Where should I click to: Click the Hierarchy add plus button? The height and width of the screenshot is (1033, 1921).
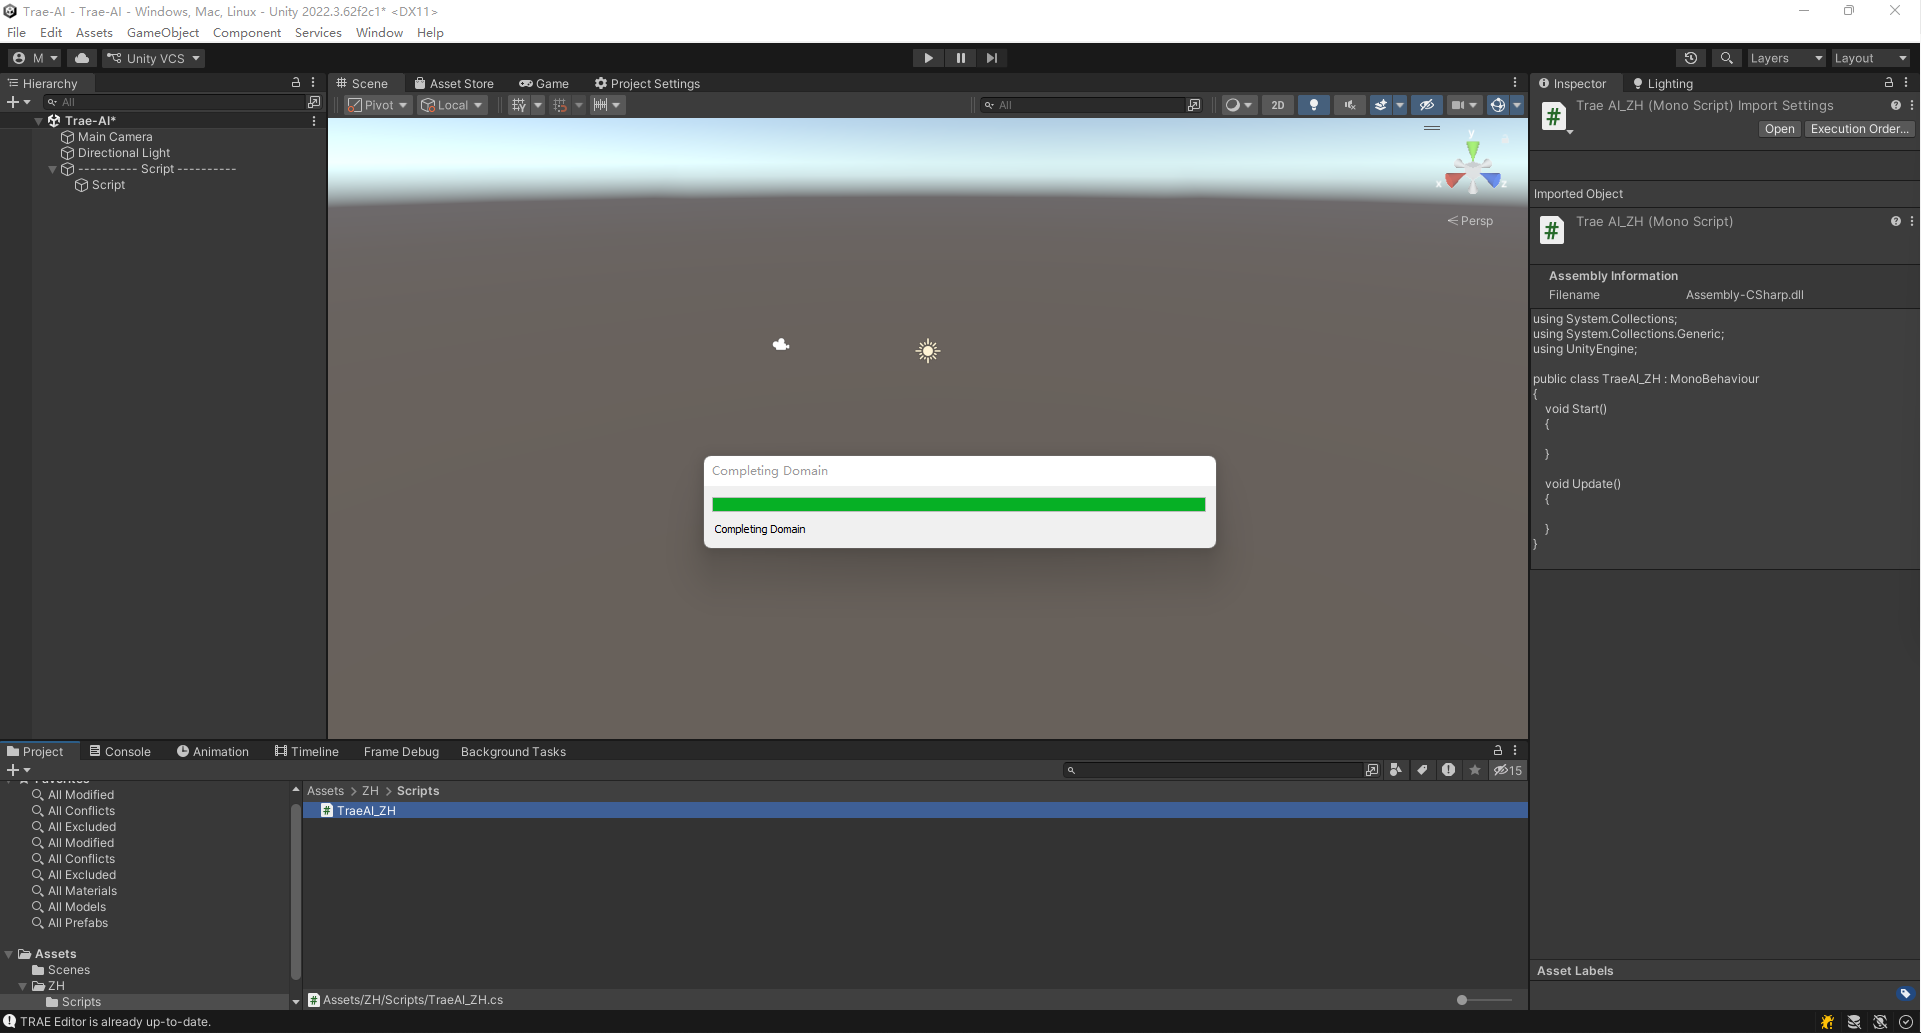[18, 102]
